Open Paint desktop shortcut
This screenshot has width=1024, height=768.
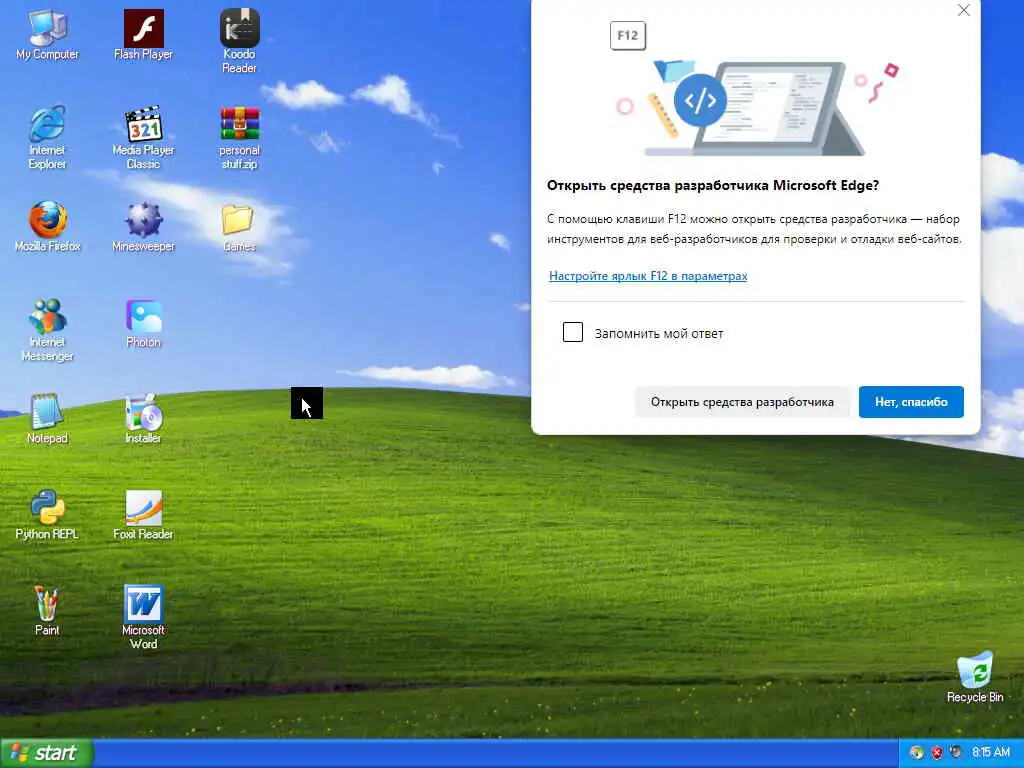pos(47,611)
